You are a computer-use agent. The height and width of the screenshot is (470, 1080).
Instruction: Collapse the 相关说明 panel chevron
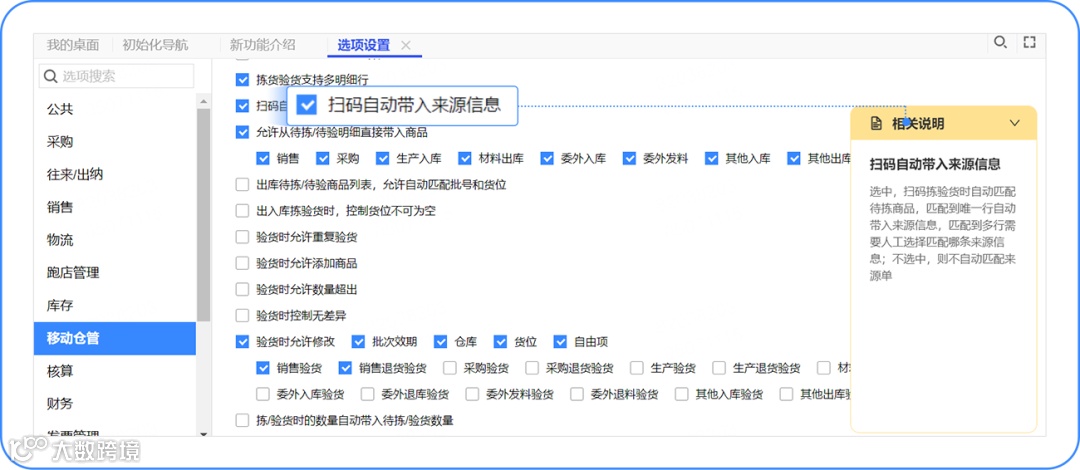click(x=1014, y=123)
